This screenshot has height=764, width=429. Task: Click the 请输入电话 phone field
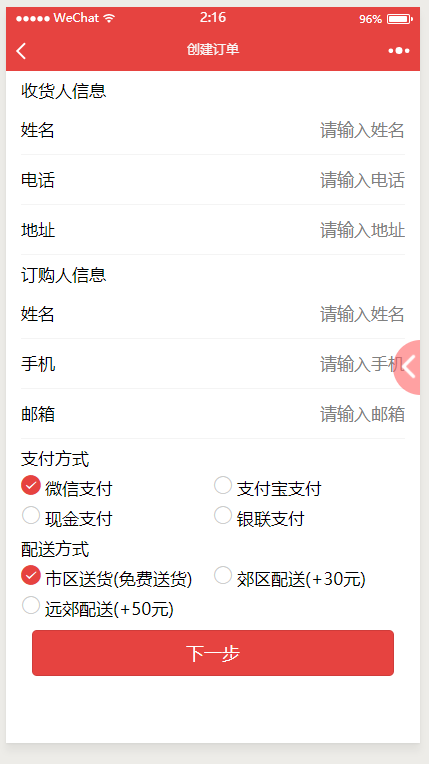[x=362, y=180]
